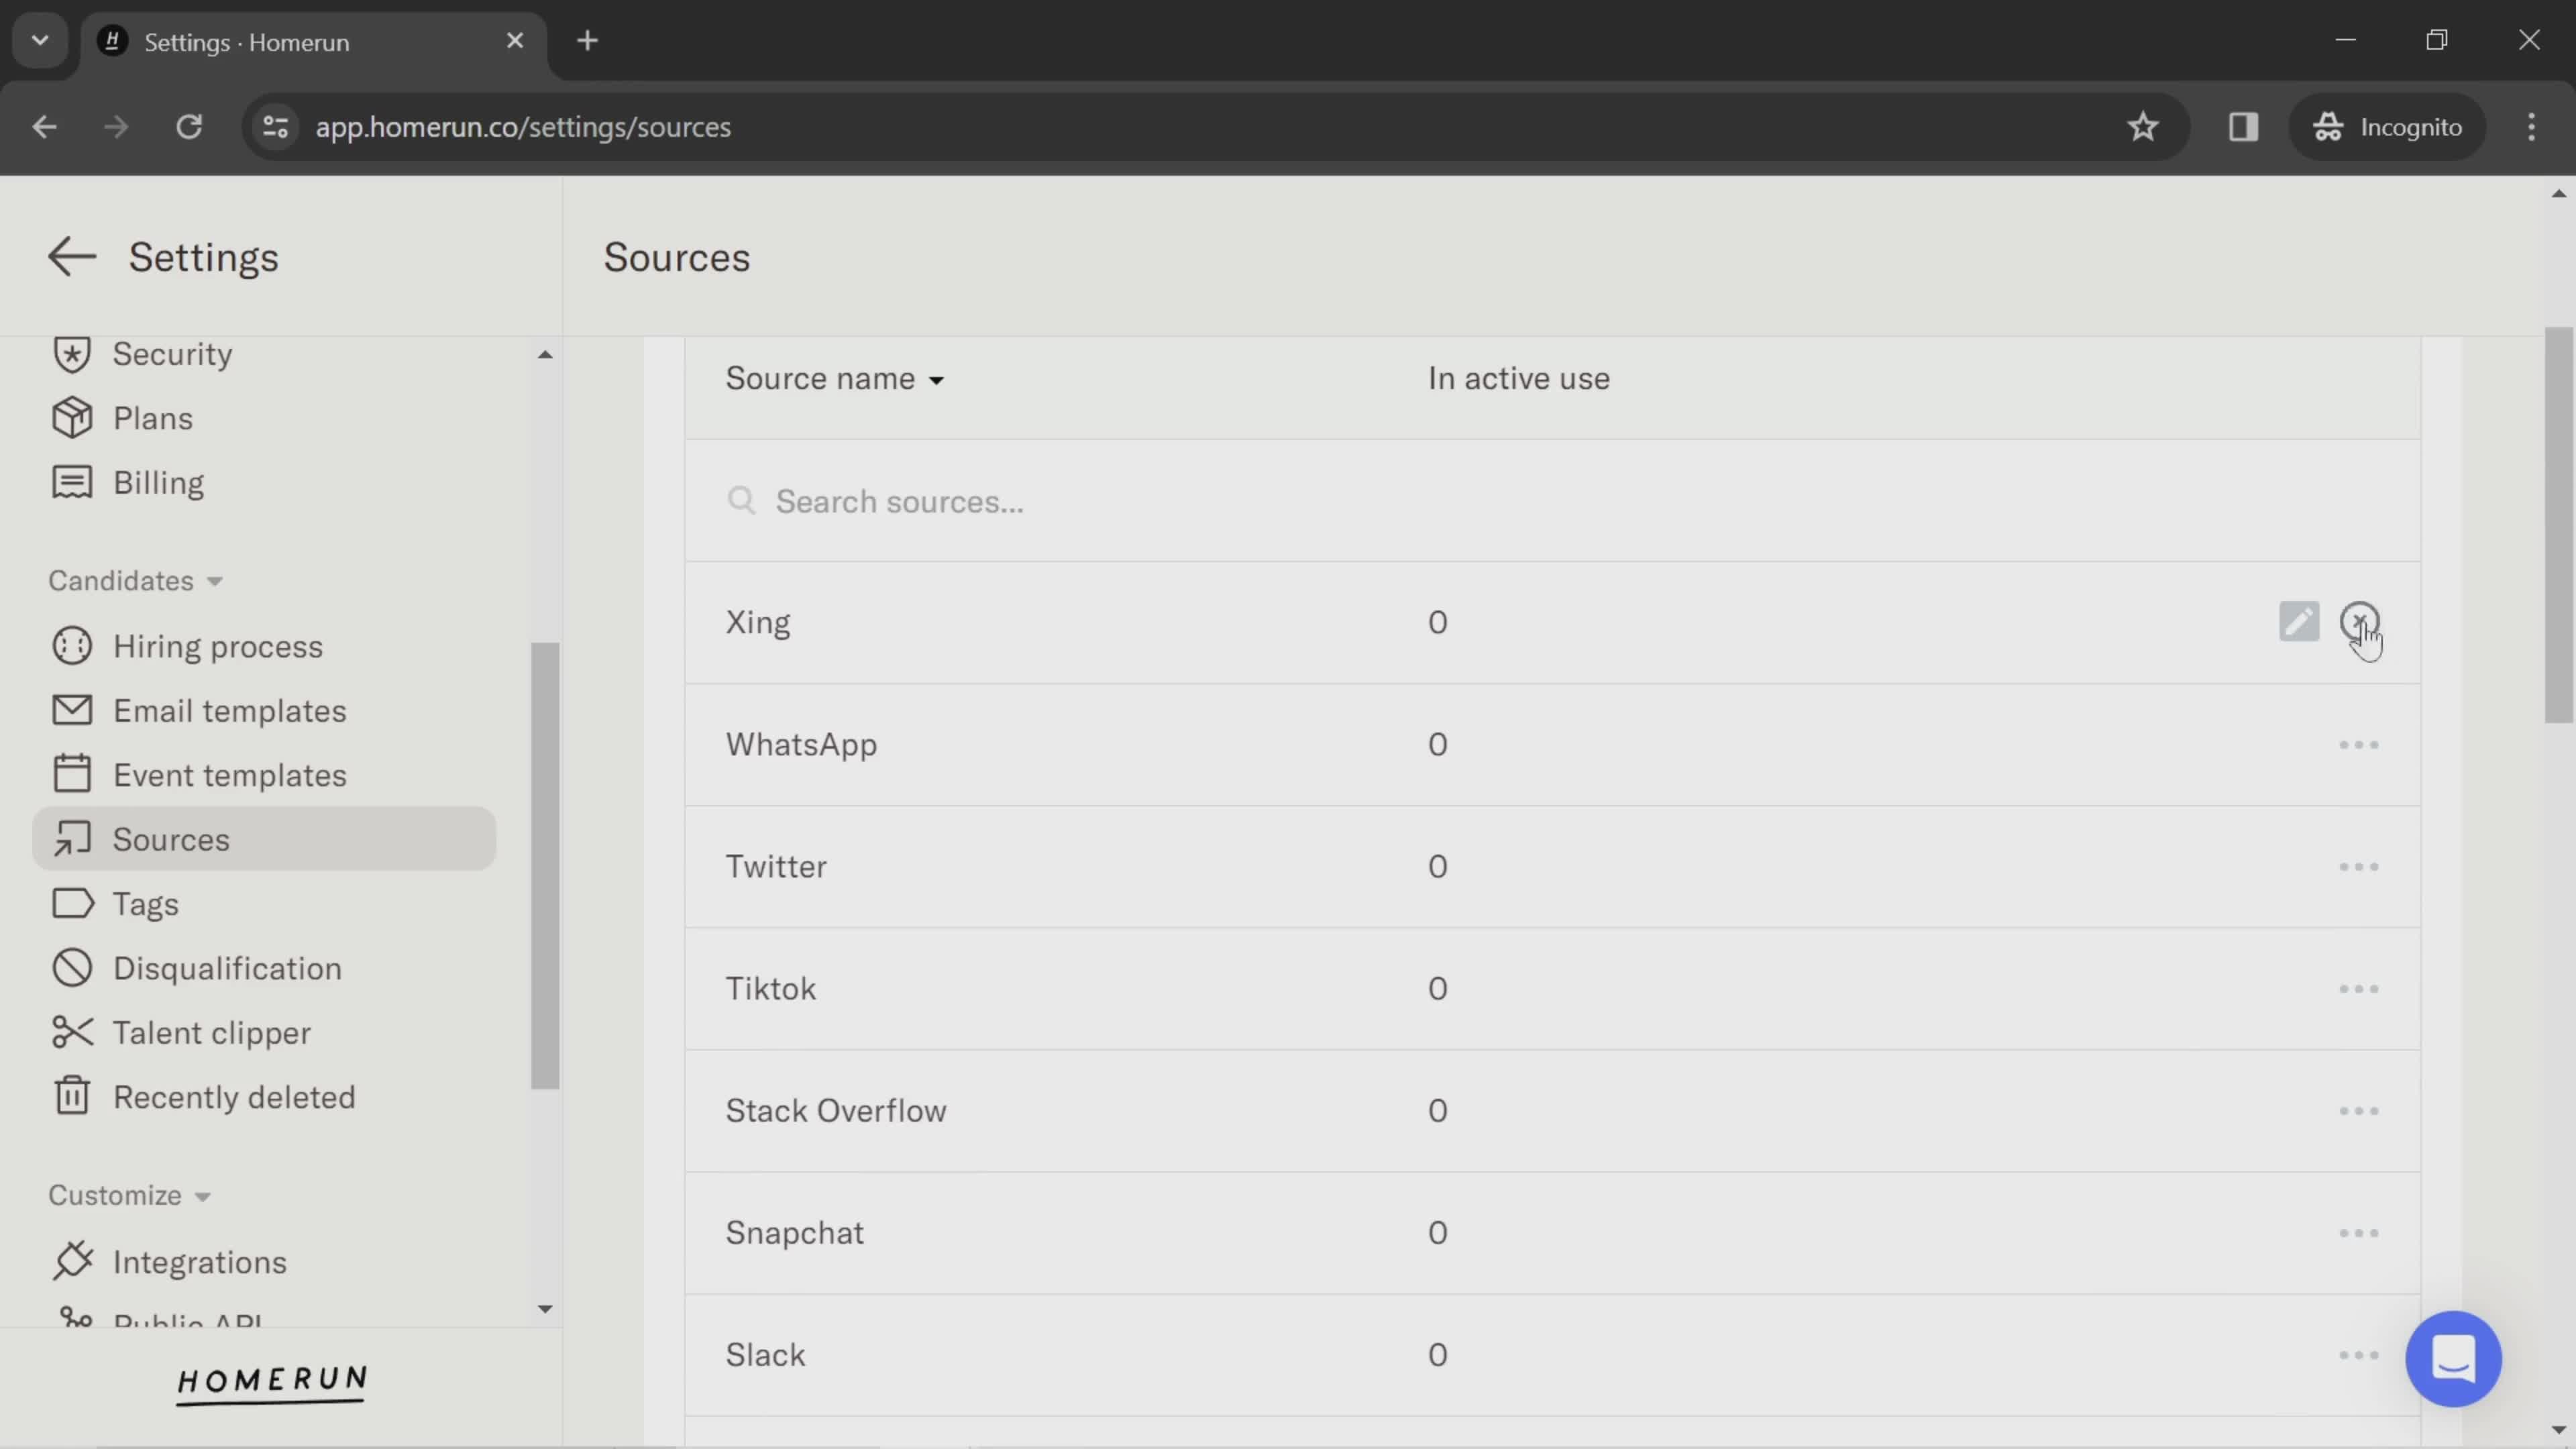Open a new browser tab
Screen dimensions: 2576x1449
[x=587, y=41]
